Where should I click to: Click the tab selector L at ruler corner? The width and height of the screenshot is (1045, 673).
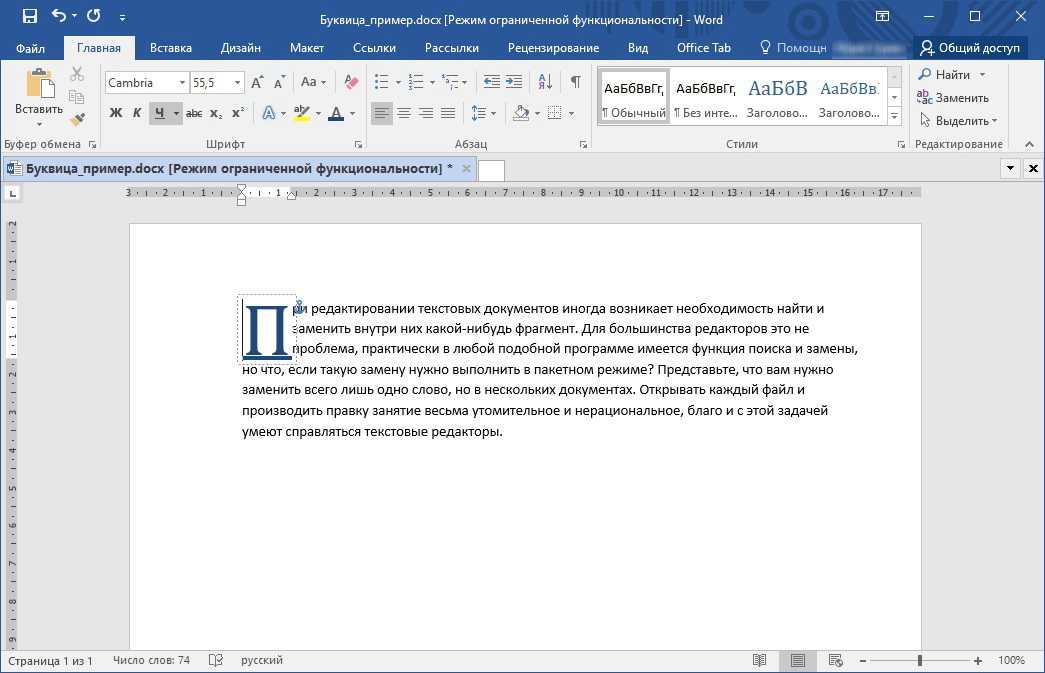tap(12, 193)
